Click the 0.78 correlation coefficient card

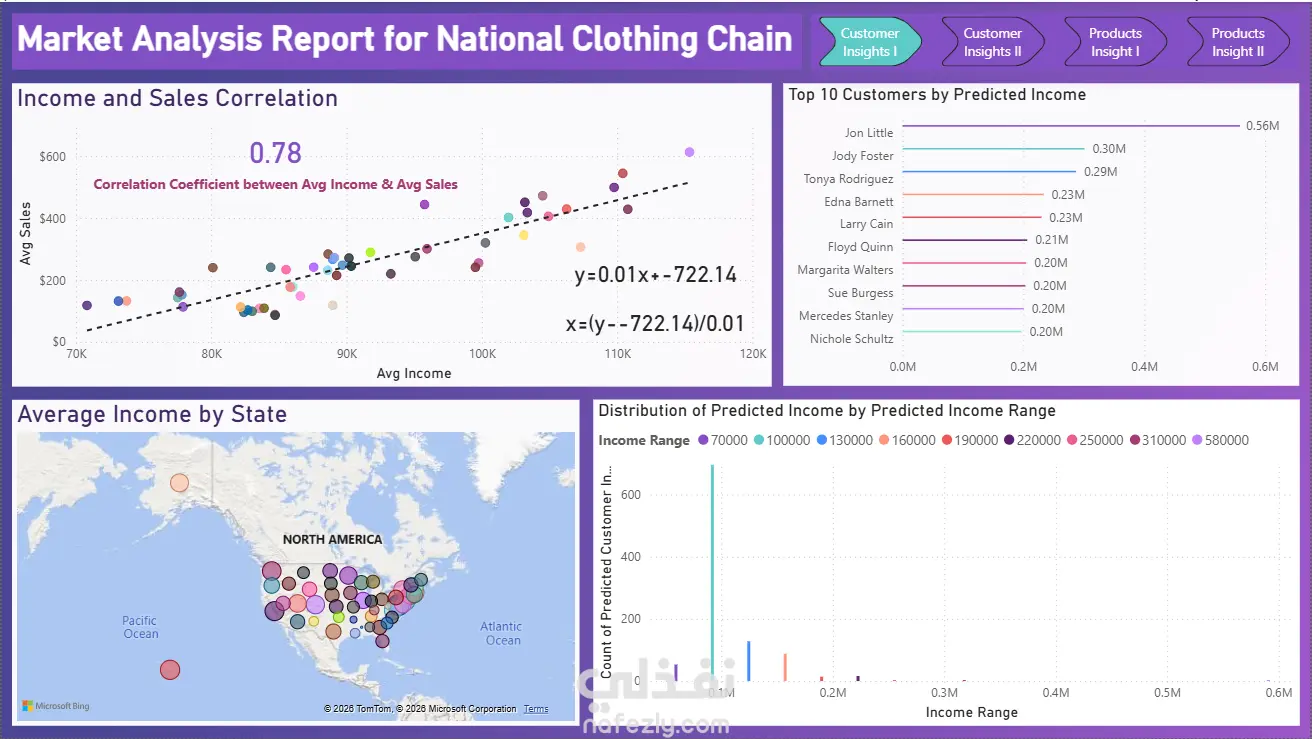(x=275, y=153)
